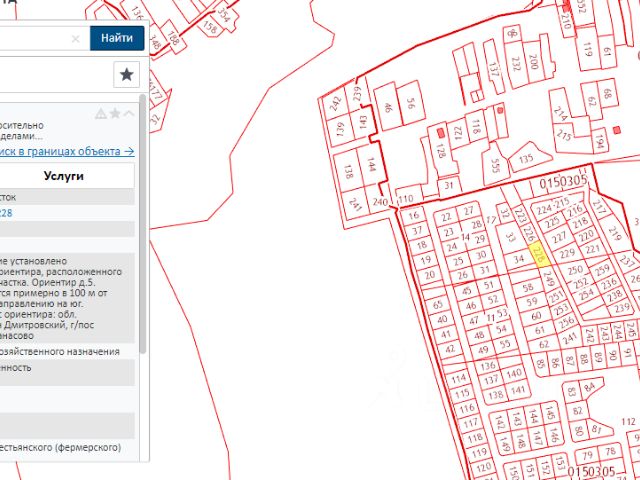Screen dimensions: 640x480
Task: Click the Найти search button
Action: [117, 39]
